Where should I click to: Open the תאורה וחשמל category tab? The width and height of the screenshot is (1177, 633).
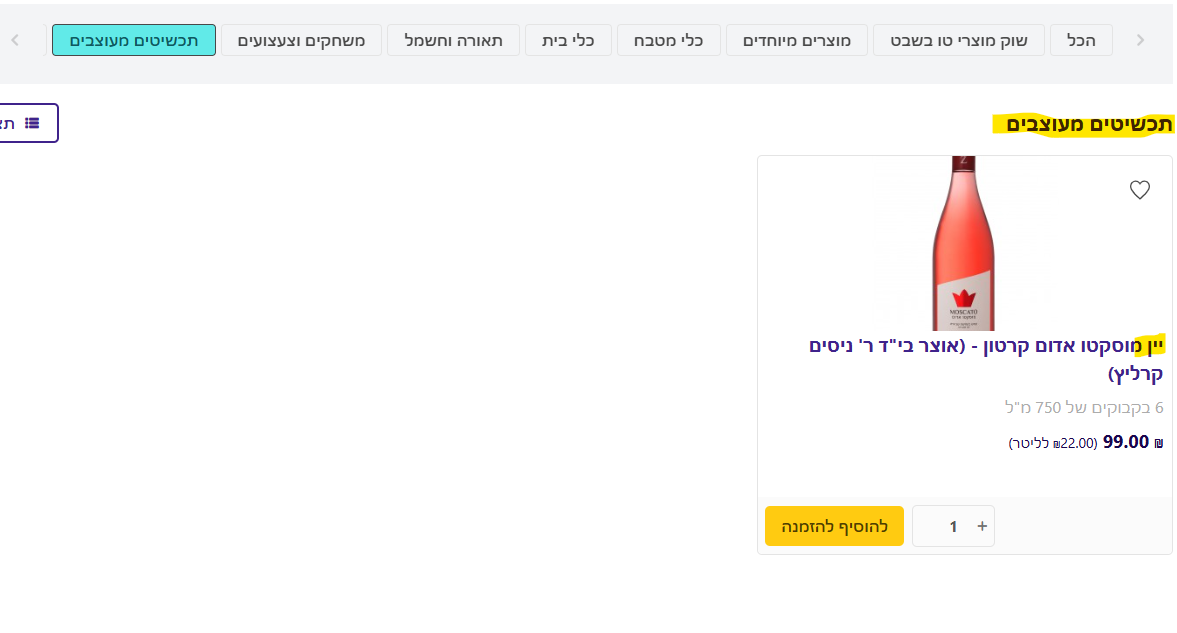(453, 40)
